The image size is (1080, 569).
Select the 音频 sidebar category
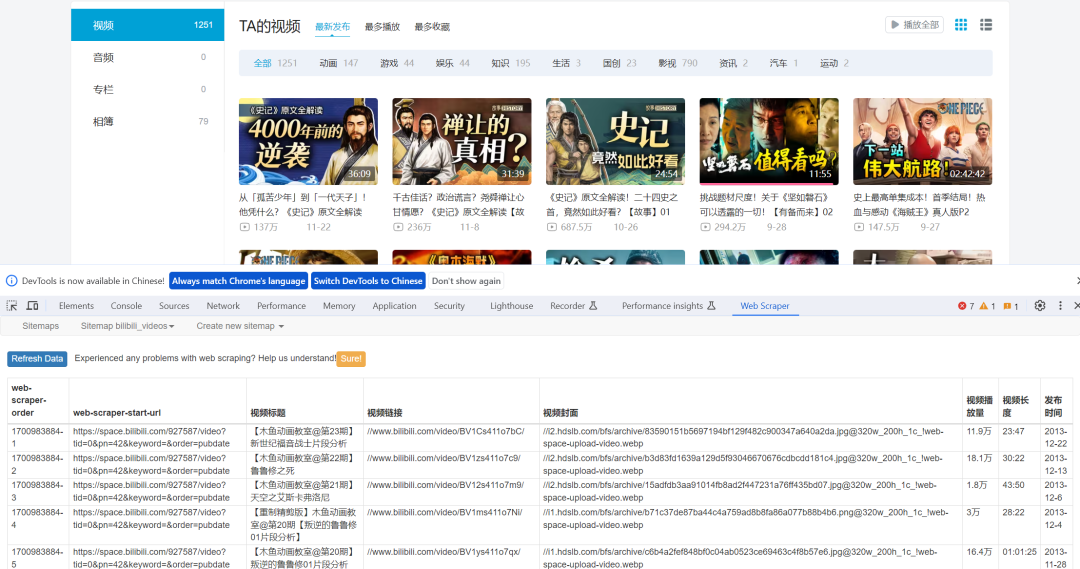point(147,57)
